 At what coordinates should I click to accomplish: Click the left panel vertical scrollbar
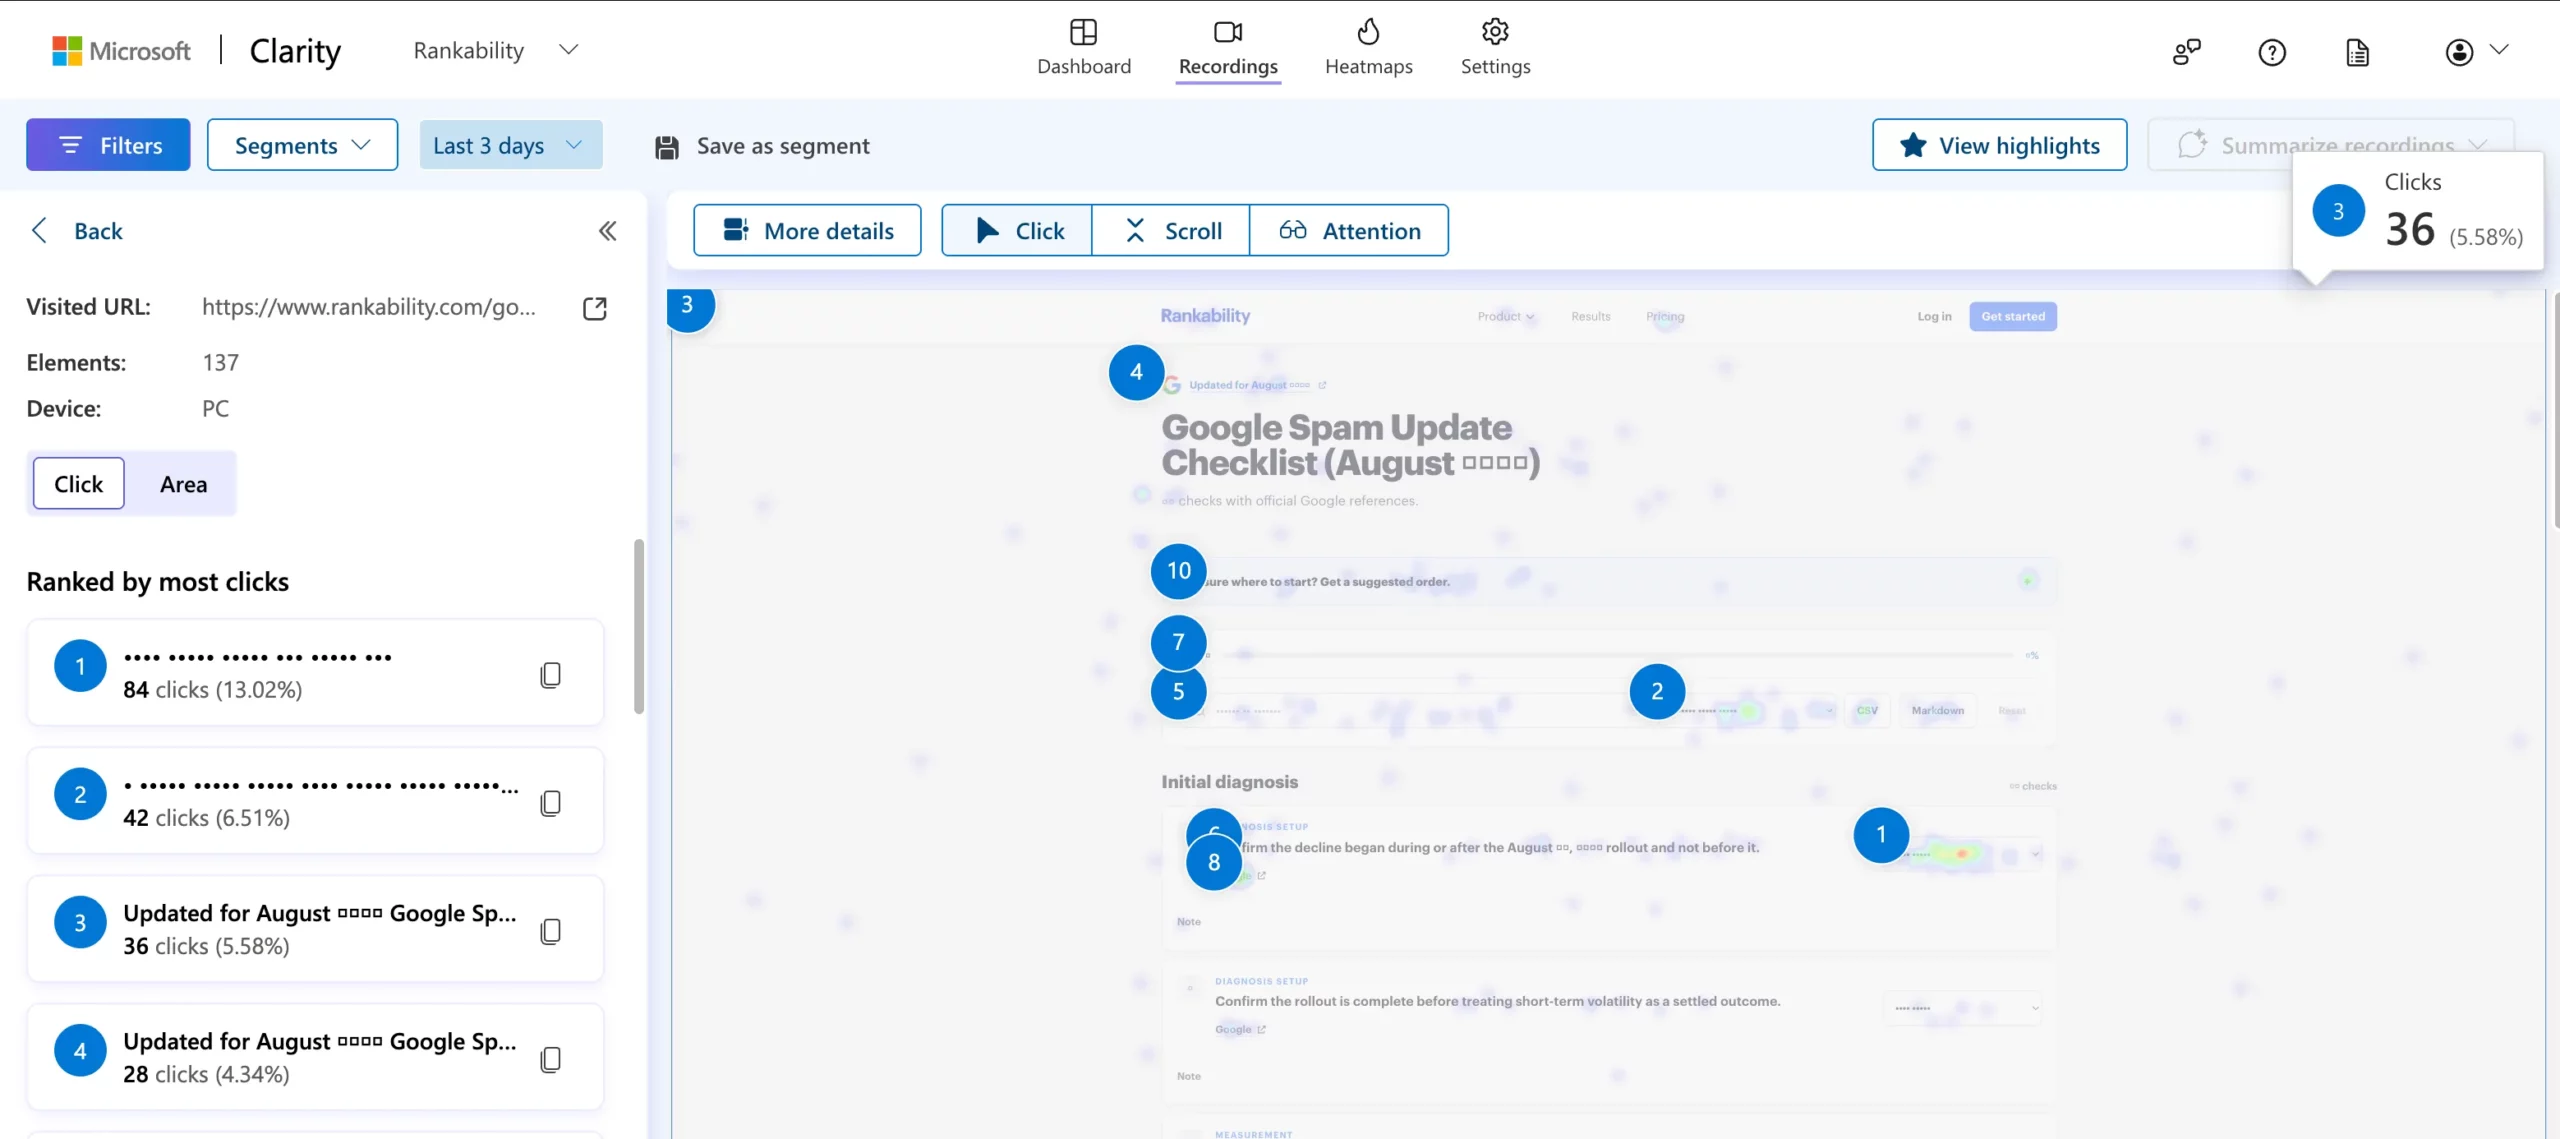click(x=638, y=628)
